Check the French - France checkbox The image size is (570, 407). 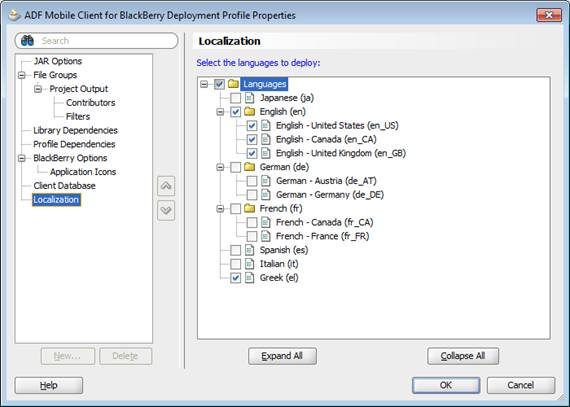252,236
